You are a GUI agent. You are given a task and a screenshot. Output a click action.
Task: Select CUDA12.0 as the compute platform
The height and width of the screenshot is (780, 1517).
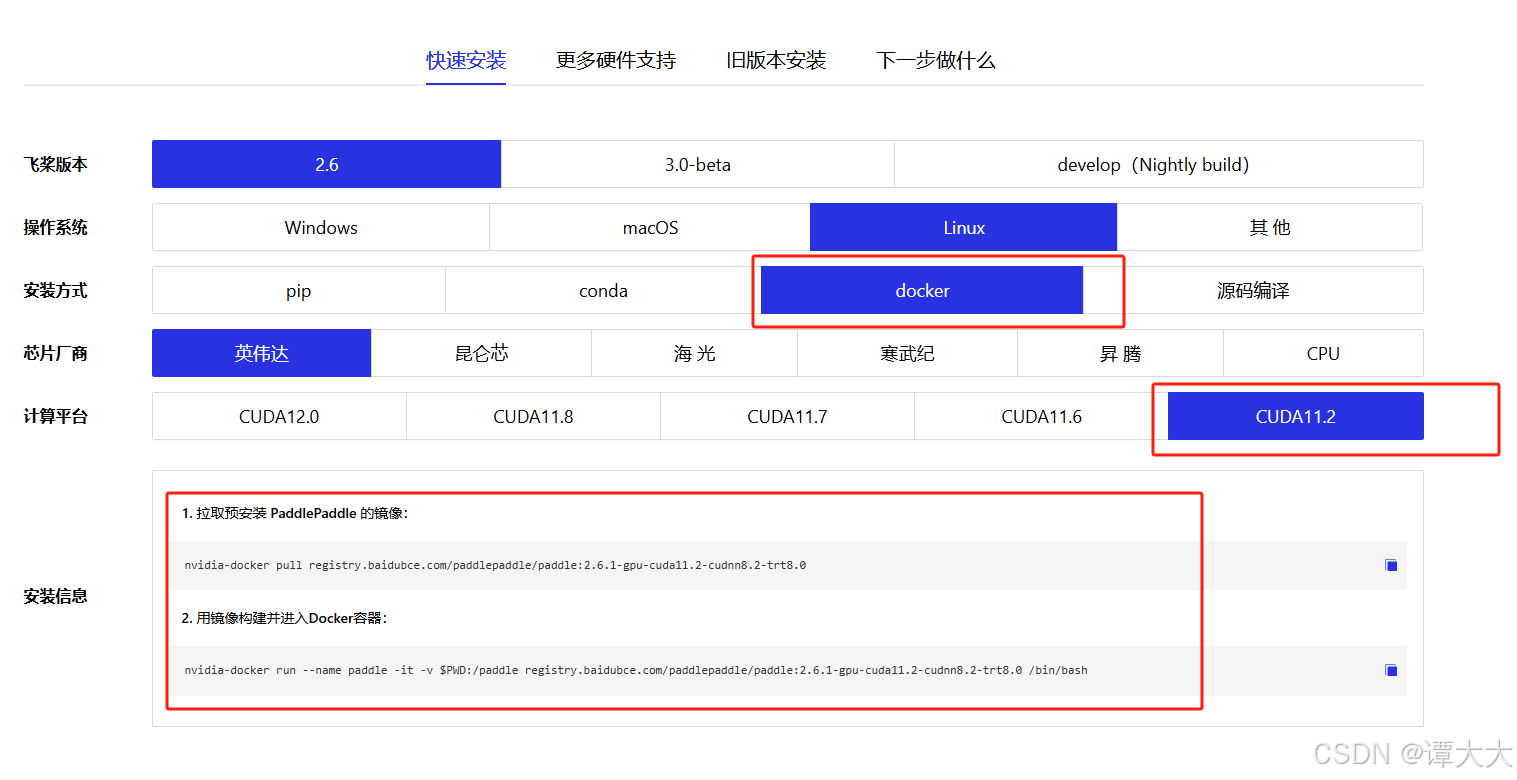[x=279, y=416]
